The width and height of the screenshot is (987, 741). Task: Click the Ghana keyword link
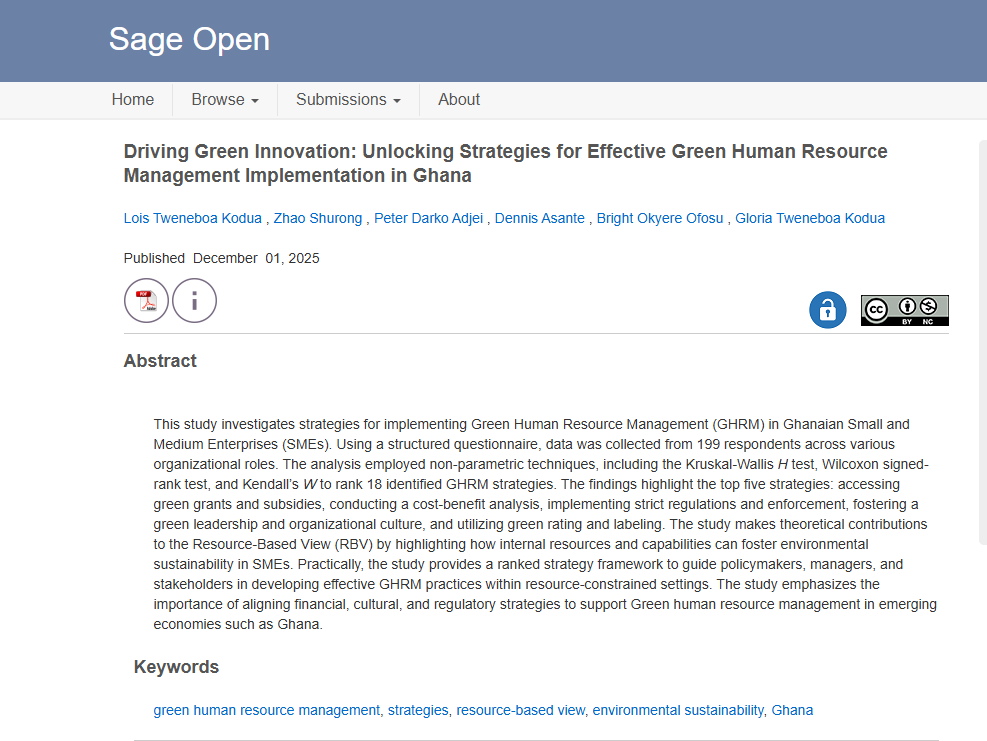pyautogui.click(x=792, y=710)
